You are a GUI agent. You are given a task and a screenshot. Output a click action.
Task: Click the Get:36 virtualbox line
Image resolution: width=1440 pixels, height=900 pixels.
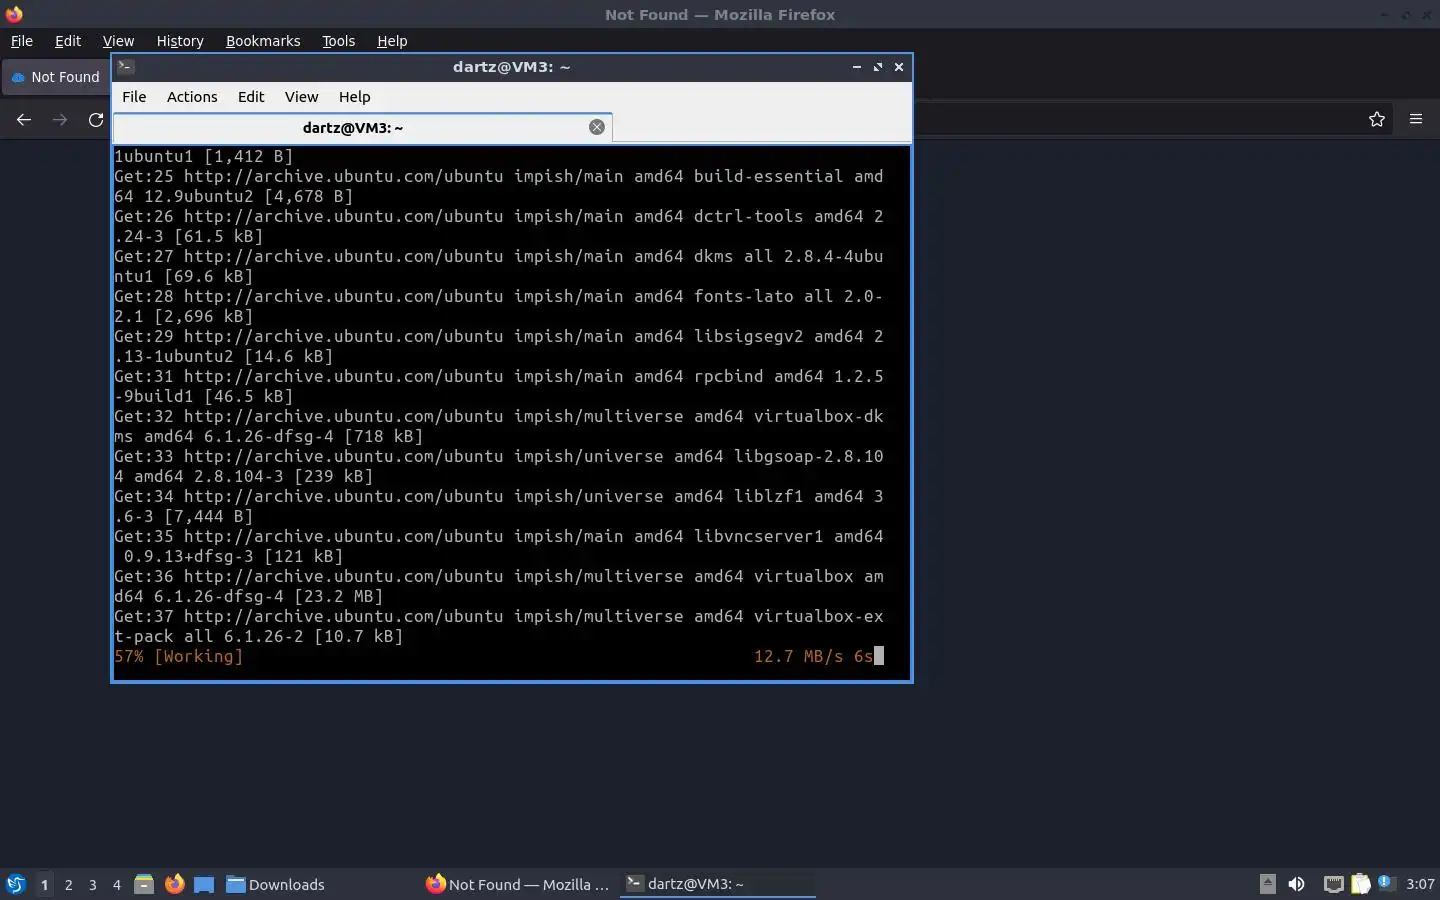coord(498,586)
